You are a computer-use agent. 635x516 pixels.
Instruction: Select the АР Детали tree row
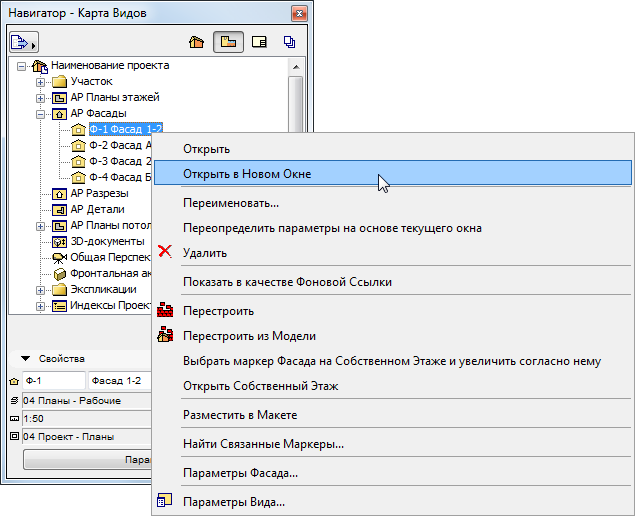[98, 209]
